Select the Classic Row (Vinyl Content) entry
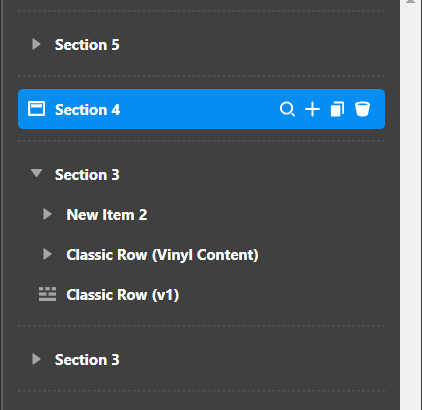The image size is (422, 410). (162, 255)
